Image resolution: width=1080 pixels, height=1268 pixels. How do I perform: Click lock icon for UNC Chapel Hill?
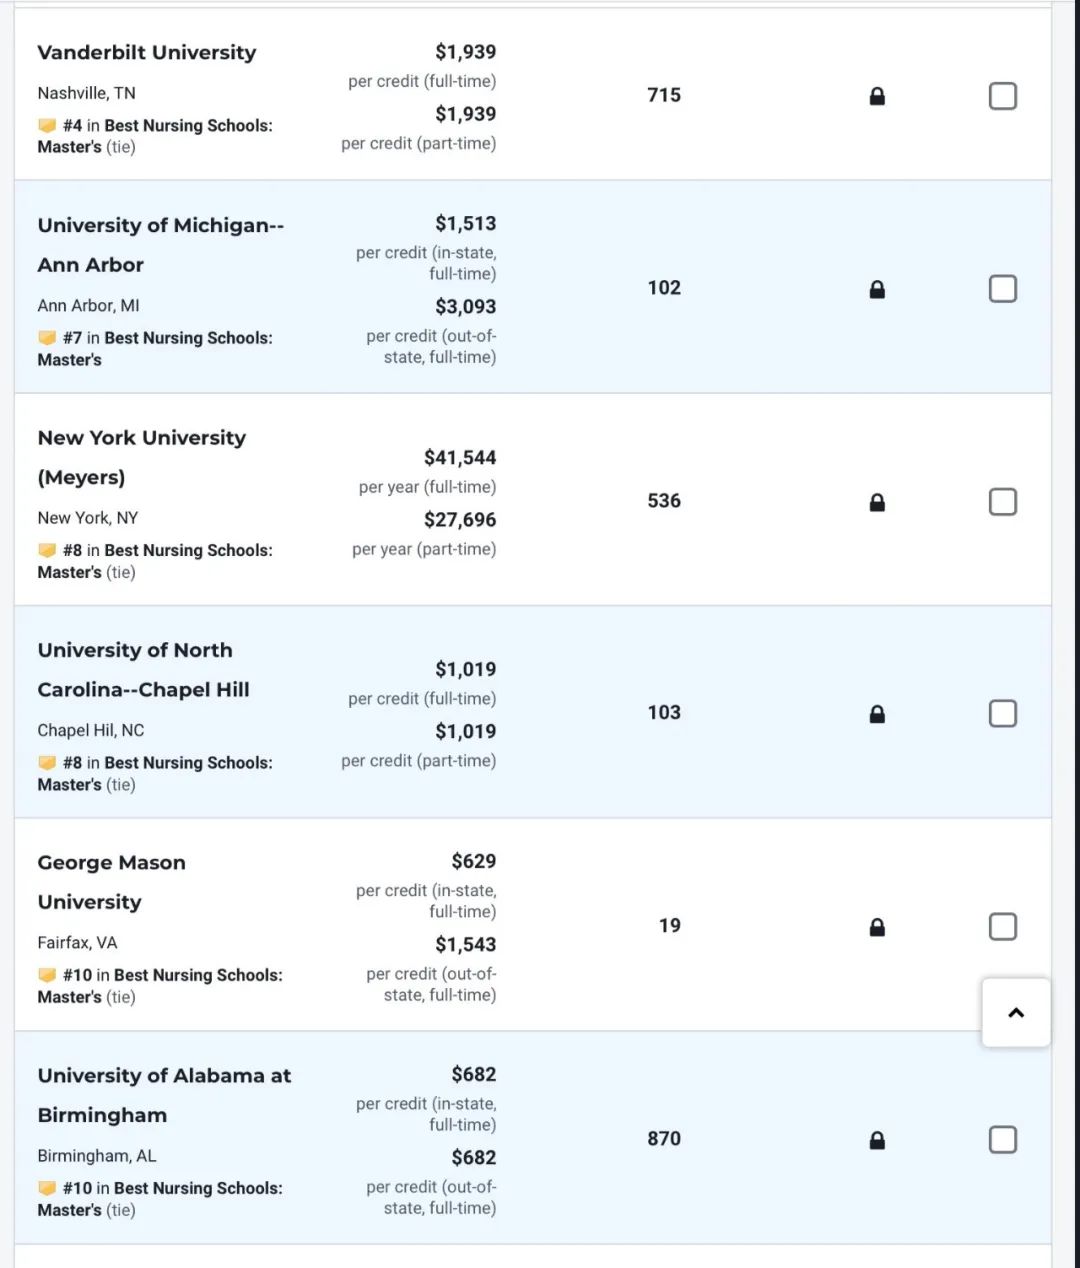point(877,714)
